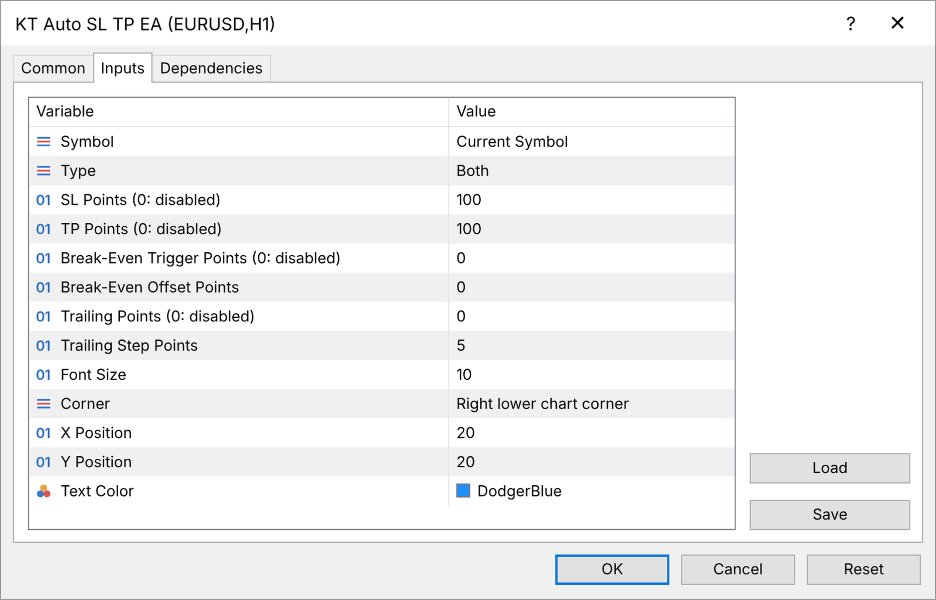Save inputs with the Save button
936x600 pixels.
click(830, 515)
